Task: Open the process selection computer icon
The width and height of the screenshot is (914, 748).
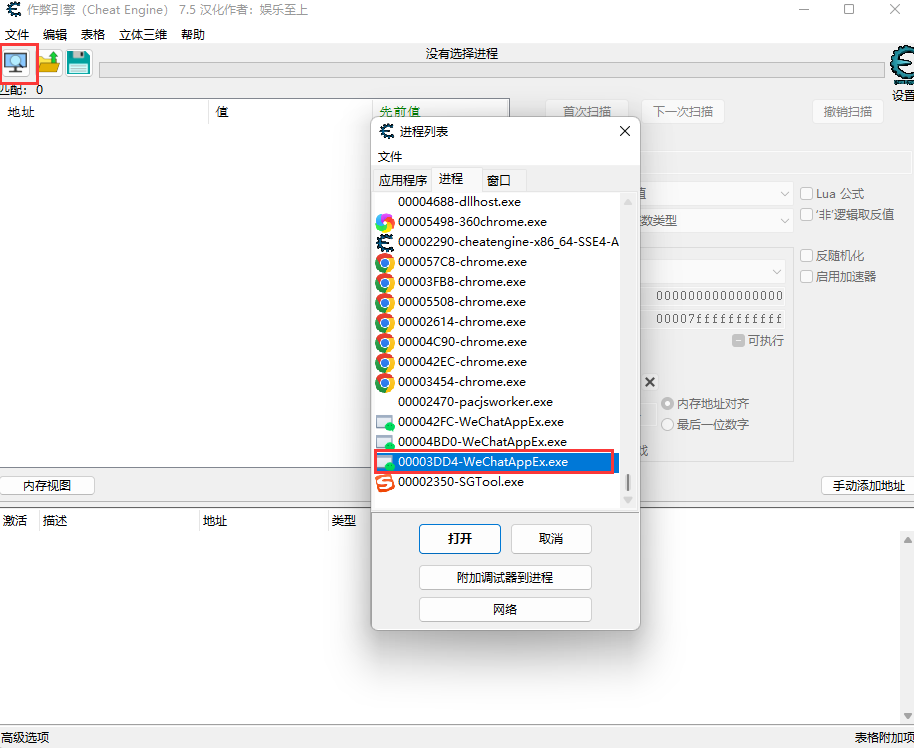Action: (16, 62)
